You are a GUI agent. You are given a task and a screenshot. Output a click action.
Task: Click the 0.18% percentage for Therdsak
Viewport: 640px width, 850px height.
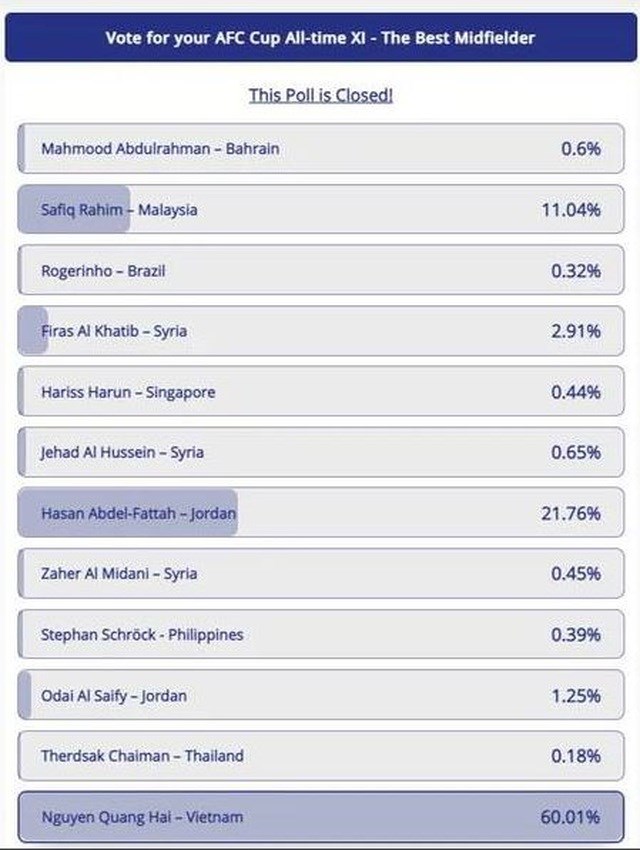576,756
